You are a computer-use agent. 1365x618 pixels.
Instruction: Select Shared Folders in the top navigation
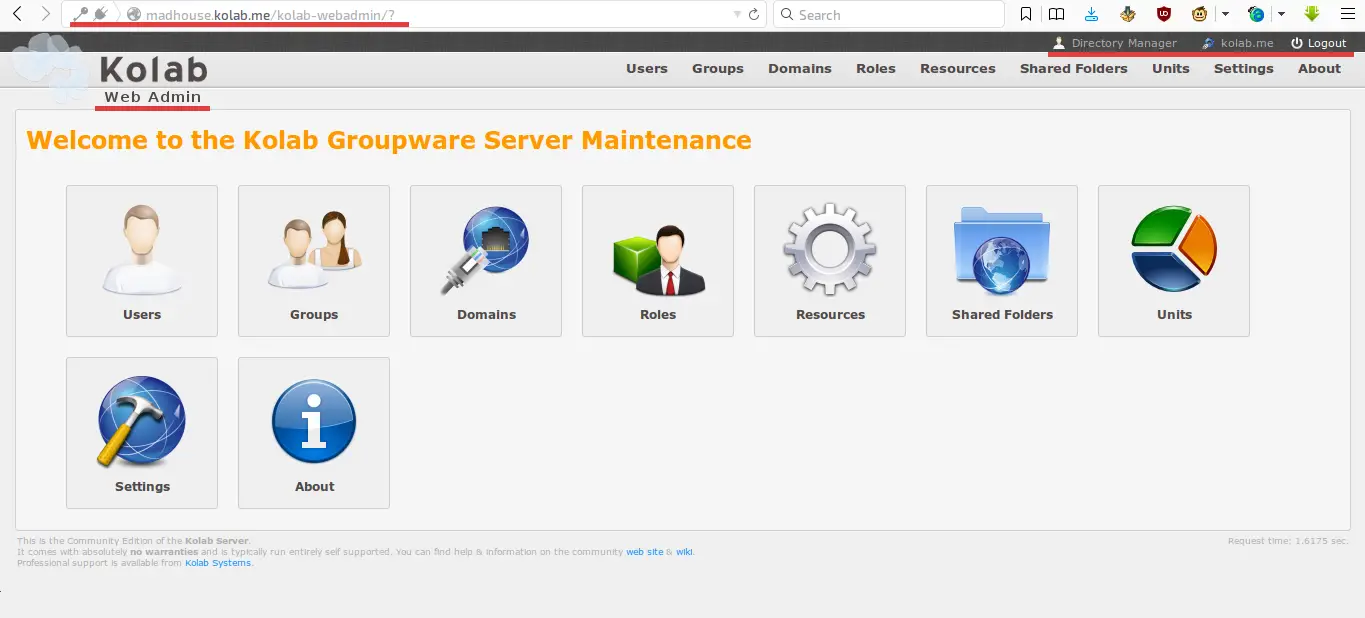(1074, 68)
